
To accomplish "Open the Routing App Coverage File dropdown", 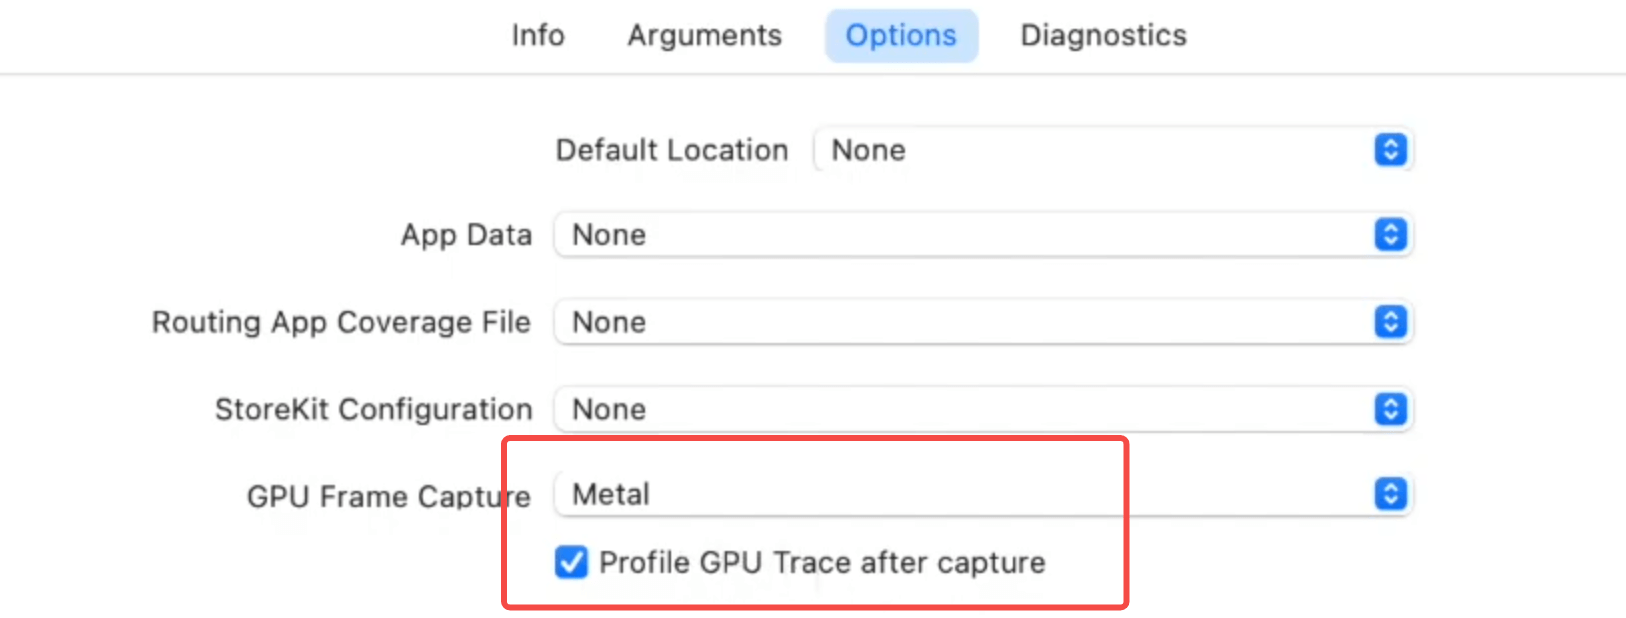I will pyautogui.click(x=960, y=322).
